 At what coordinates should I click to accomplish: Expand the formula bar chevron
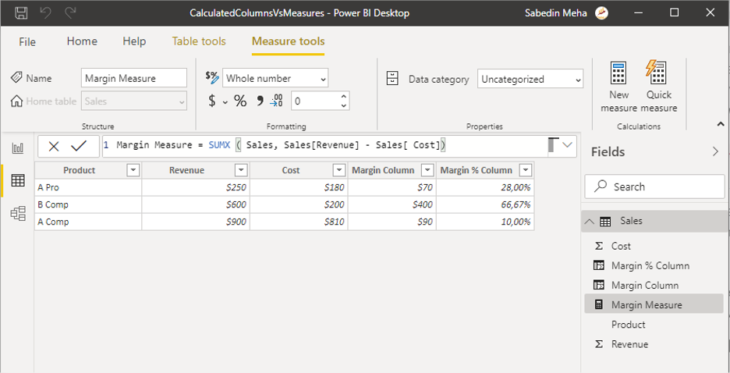pos(567,145)
